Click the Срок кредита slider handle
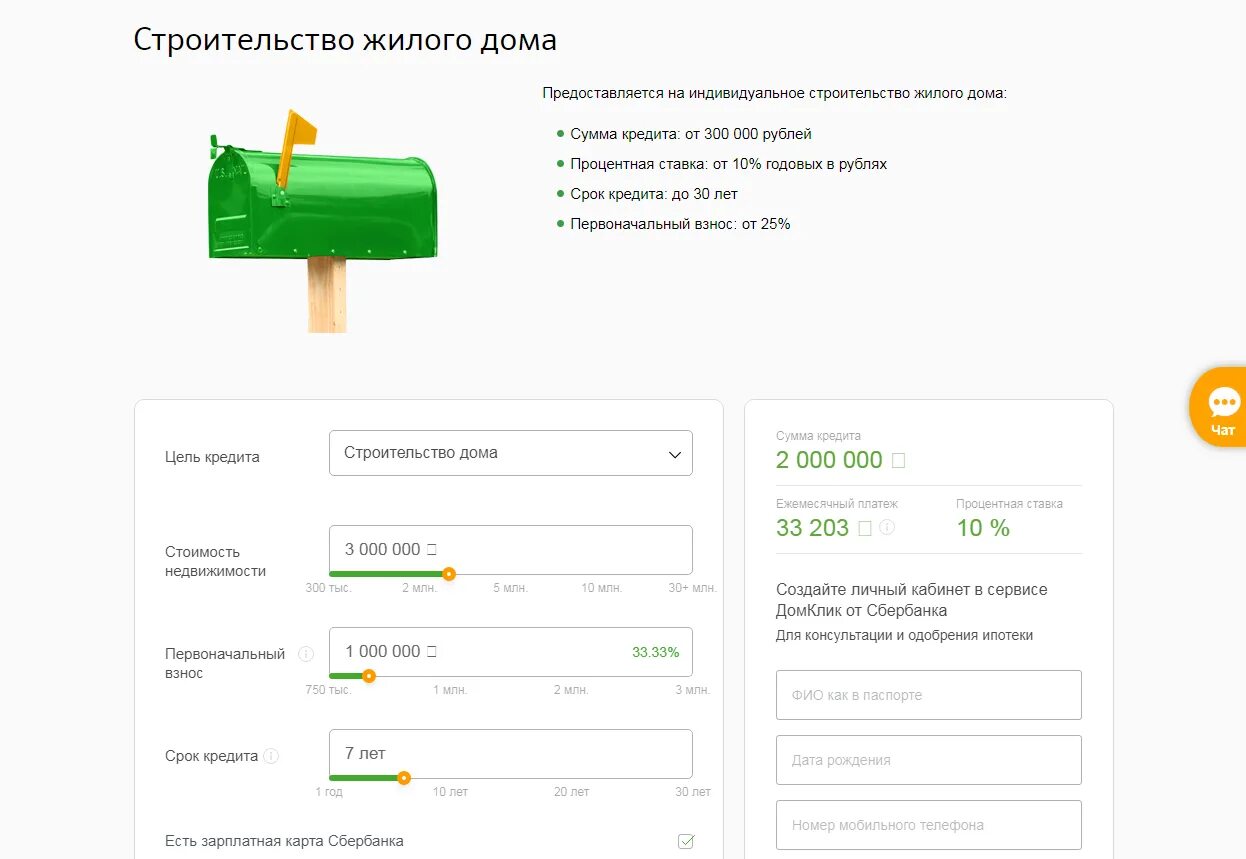1246x859 pixels. 404,778
